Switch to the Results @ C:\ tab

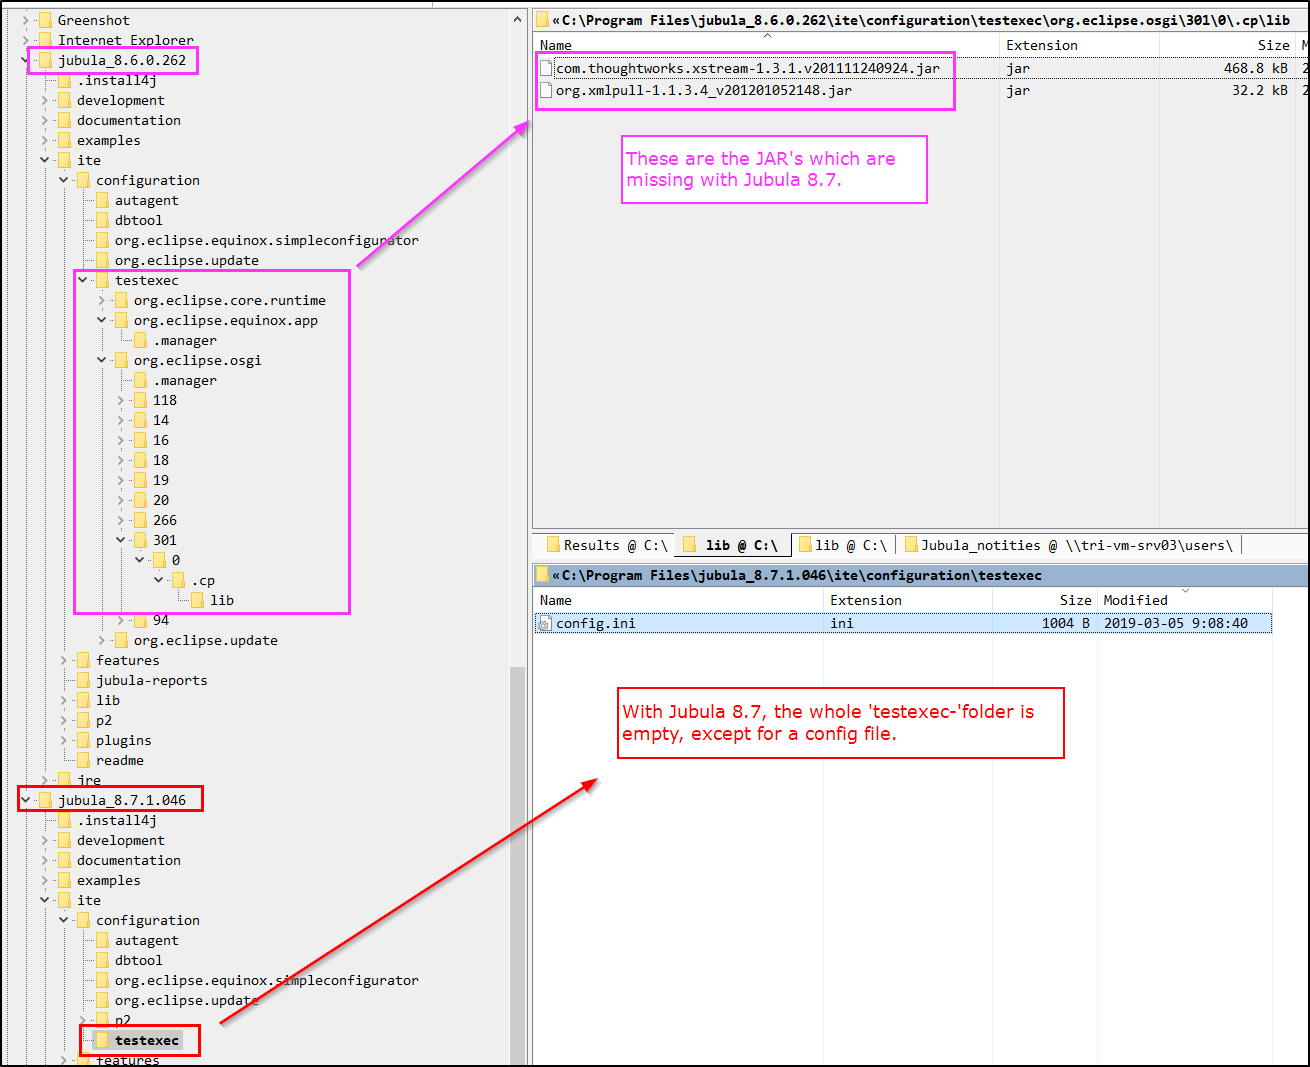pyautogui.click(x=606, y=545)
